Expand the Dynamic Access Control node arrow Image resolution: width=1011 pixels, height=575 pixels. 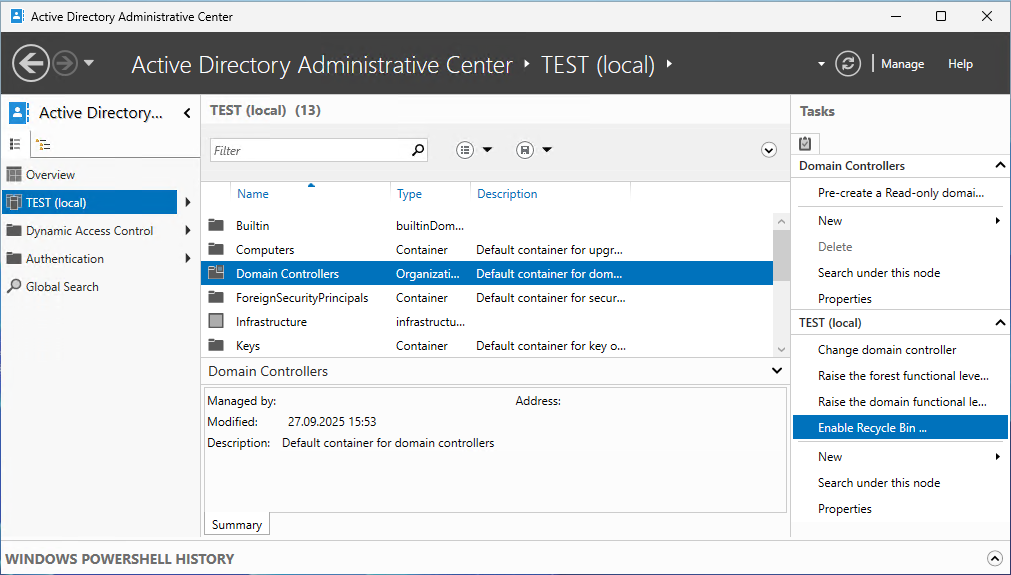188,231
